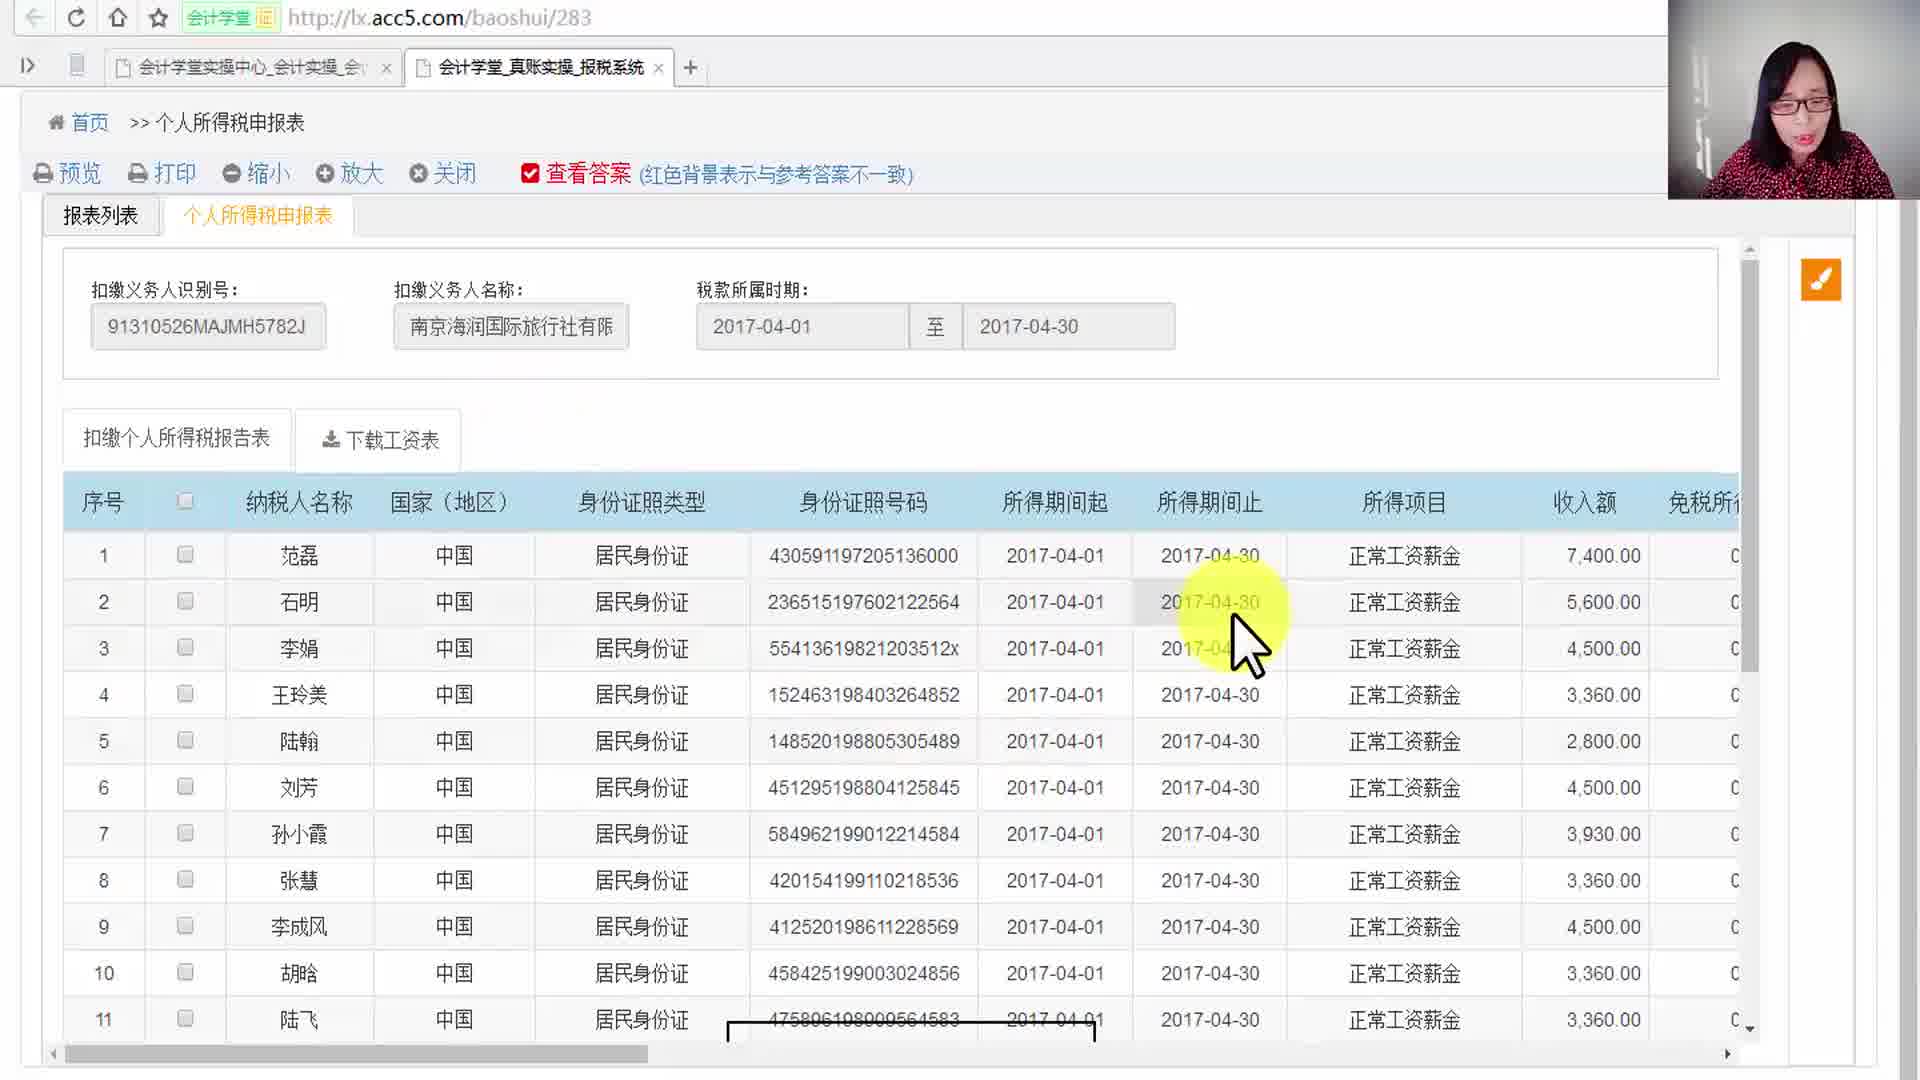This screenshot has width=1920, height=1080.
Task: Click the download icon on 下载工资表
Action: 329,438
